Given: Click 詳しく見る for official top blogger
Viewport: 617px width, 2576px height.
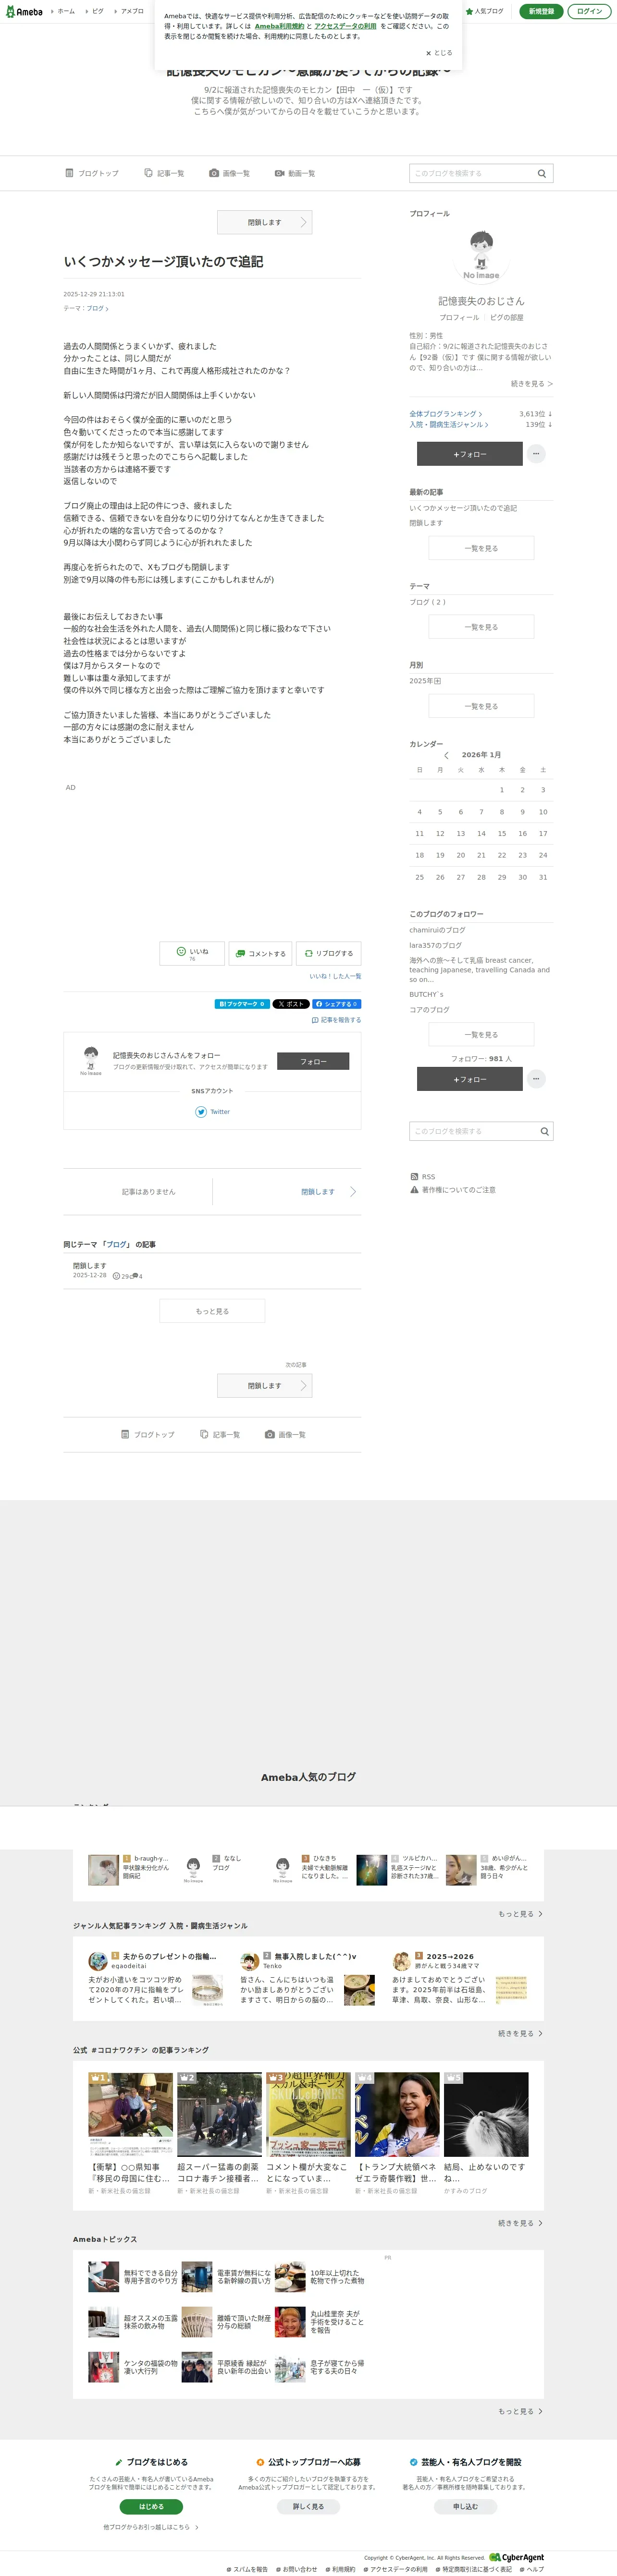Looking at the screenshot, I should 308,2506.
